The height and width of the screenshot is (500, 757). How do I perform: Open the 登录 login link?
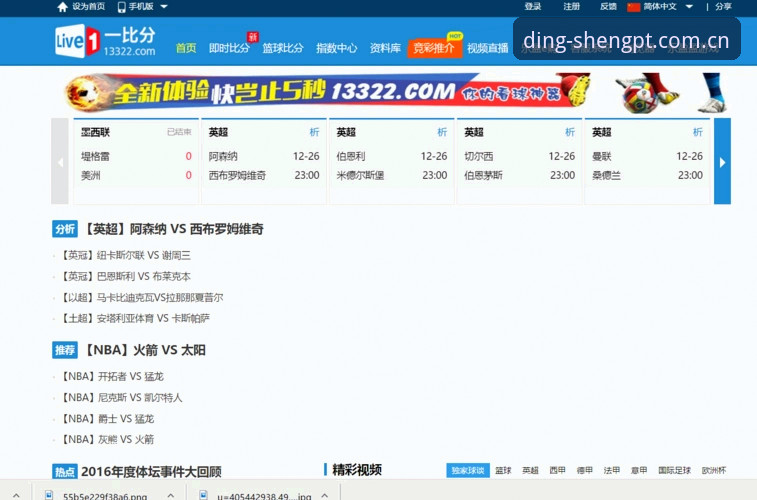click(533, 7)
